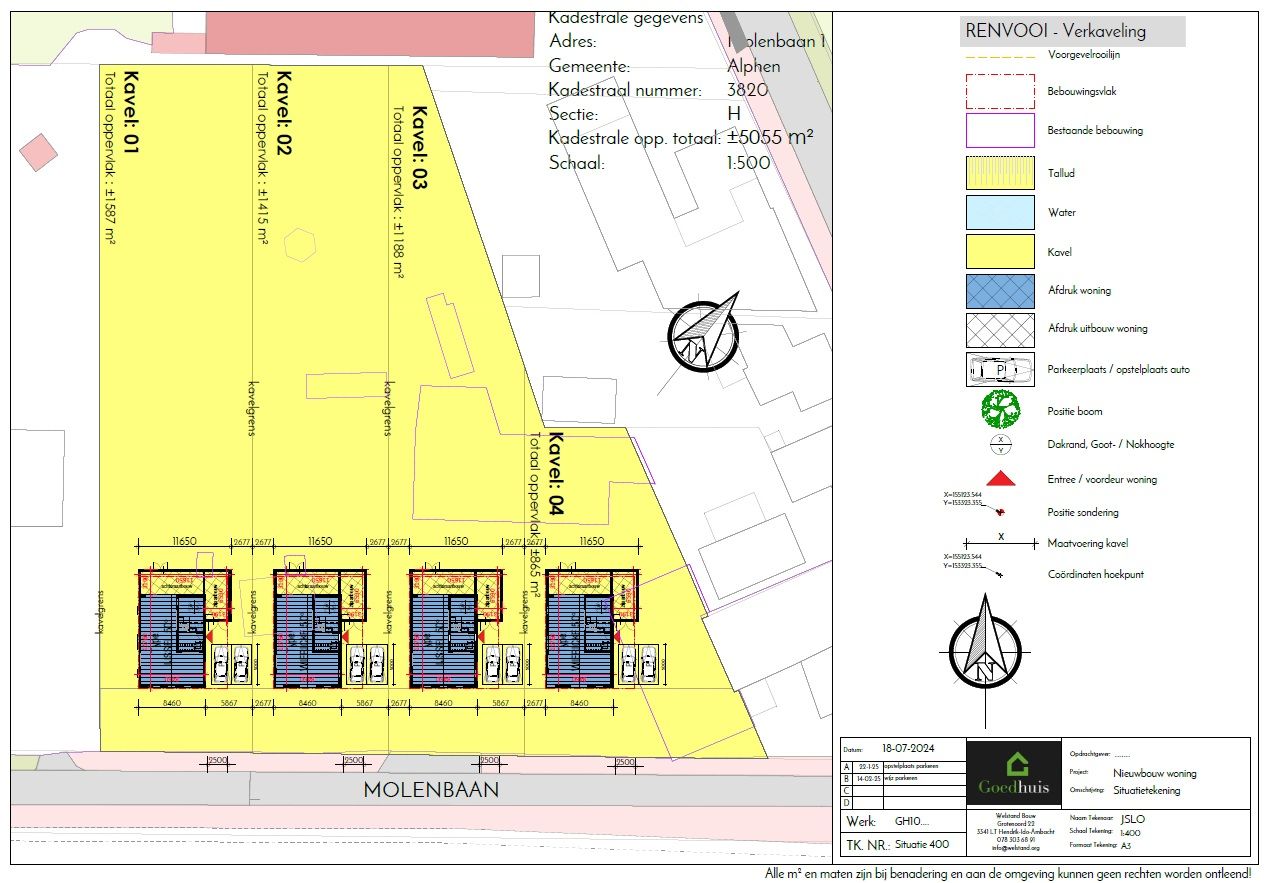The height and width of the screenshot is (883, 1264).
Task: Click the upright north arrow below the legend
Action: point(986,643)
